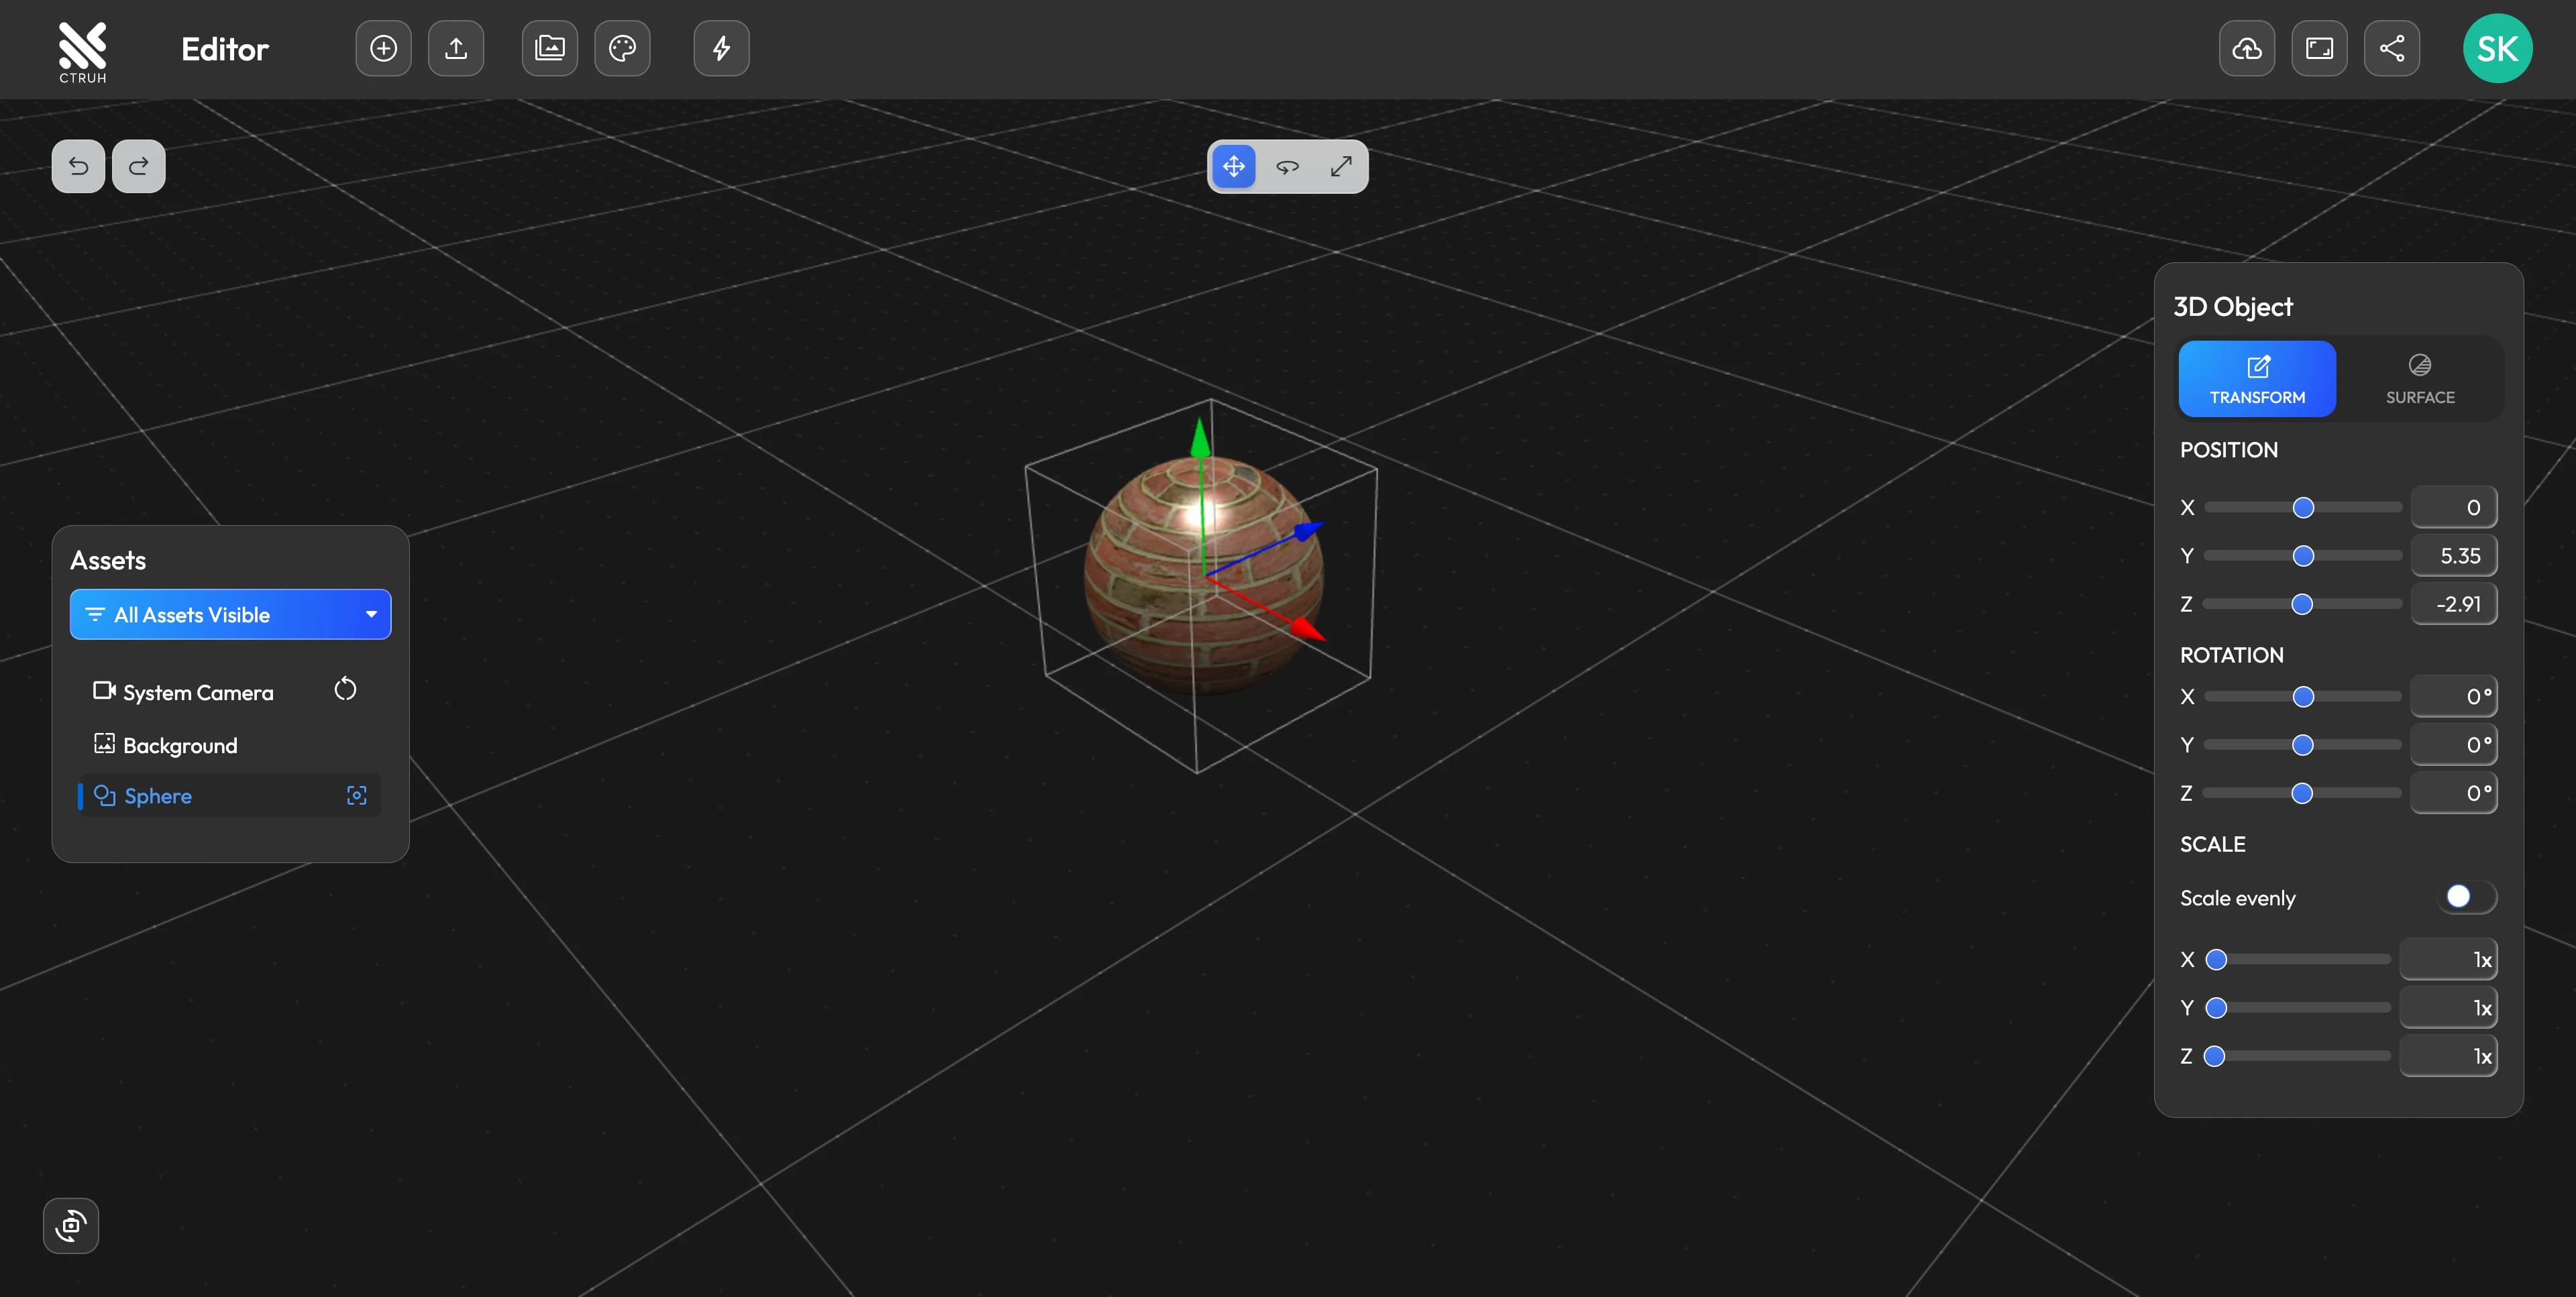Image resolution: width=2576 pixels, height=1297 pixels.
Task: Click the Rotation Y slider handle
Action: coord(2303,745)
